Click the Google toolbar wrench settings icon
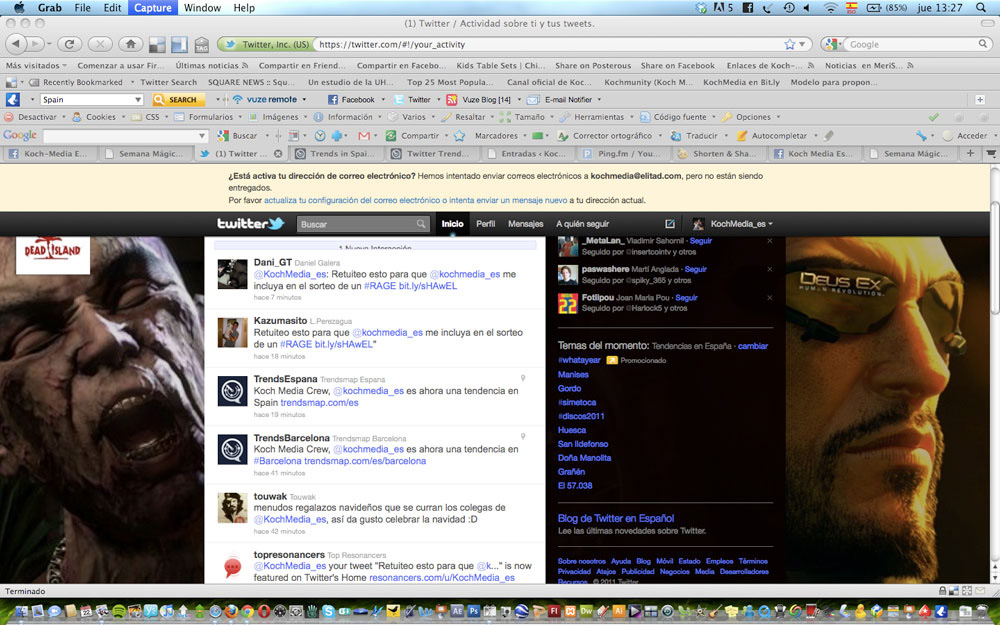Viewport: 1000px width, 625px height. click(x=921, y=136)
